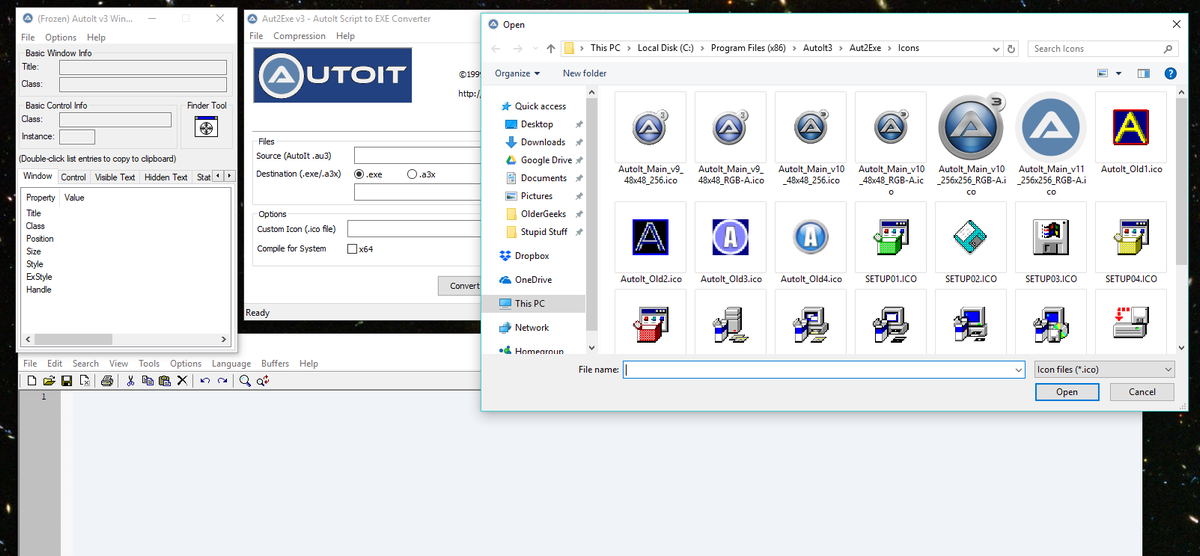Click the Print icon in editor toolbar
Image resolution: width=1200 pixels, height=556 pixels.
click(x=107, y=381)
